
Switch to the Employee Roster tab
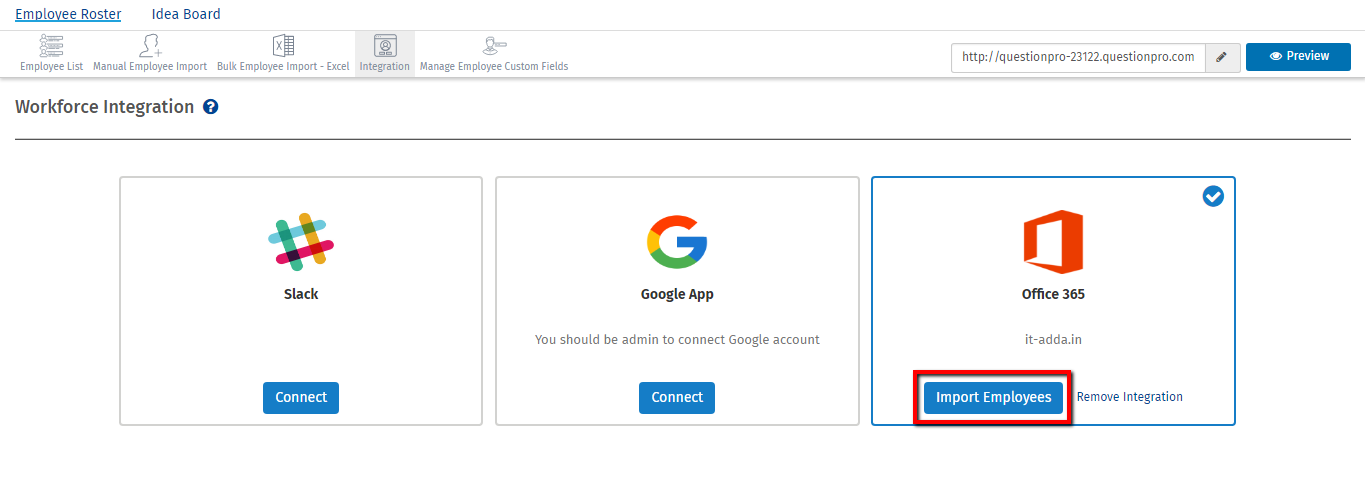pyautogui.click(x=68, y=14)
